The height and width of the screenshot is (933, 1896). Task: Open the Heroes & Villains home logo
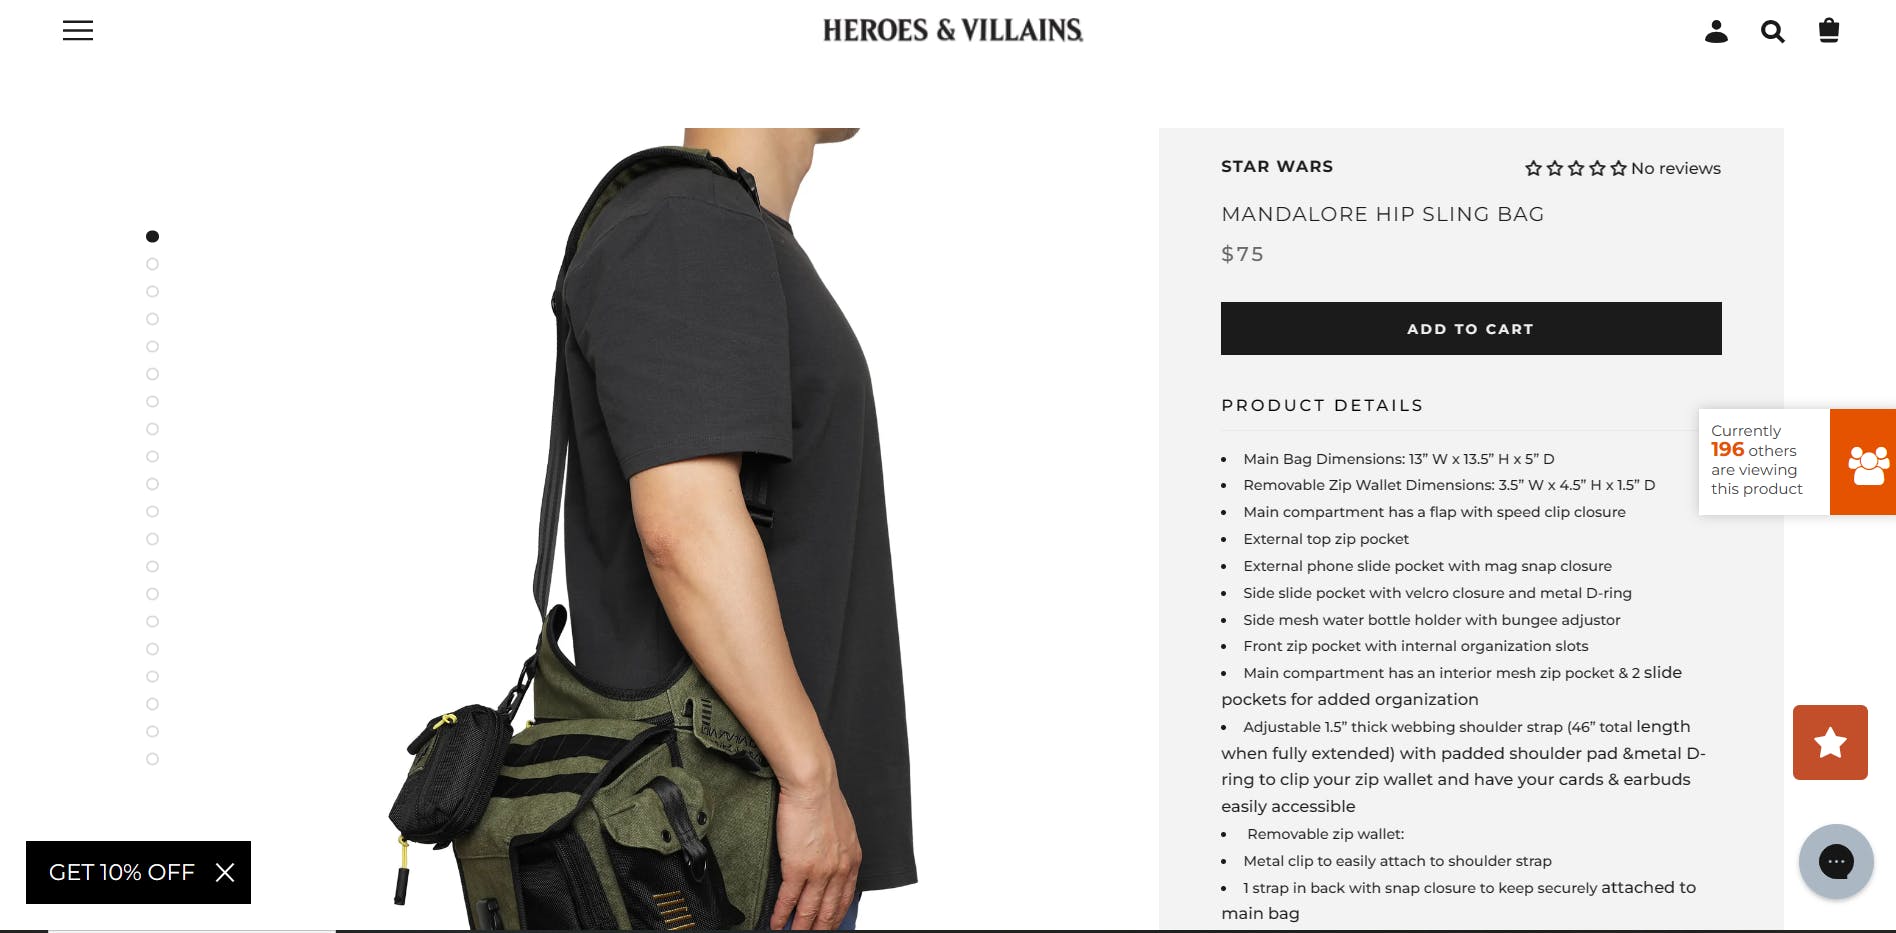pos(953,30)
